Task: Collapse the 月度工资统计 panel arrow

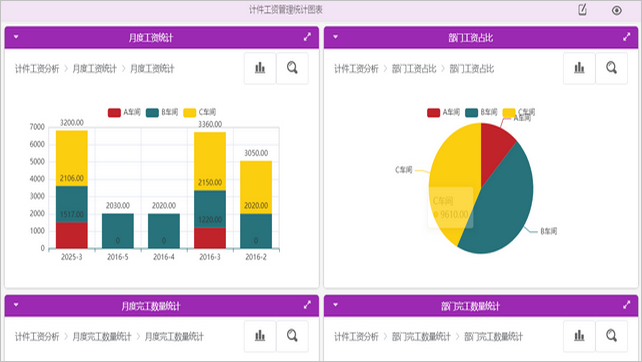Action: (x=16, y=37)
